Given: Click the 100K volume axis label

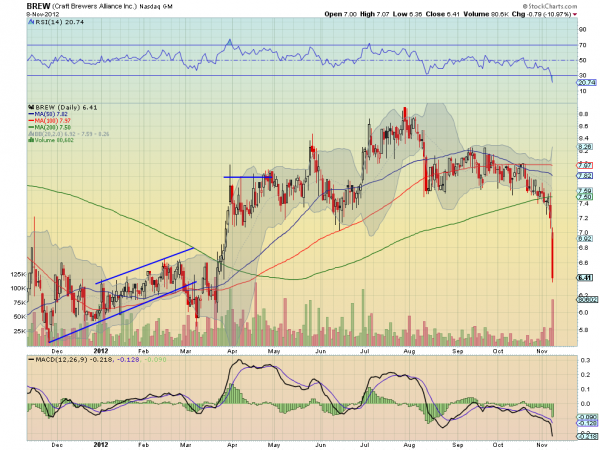Looking at the screenshot, I should 18,289.
